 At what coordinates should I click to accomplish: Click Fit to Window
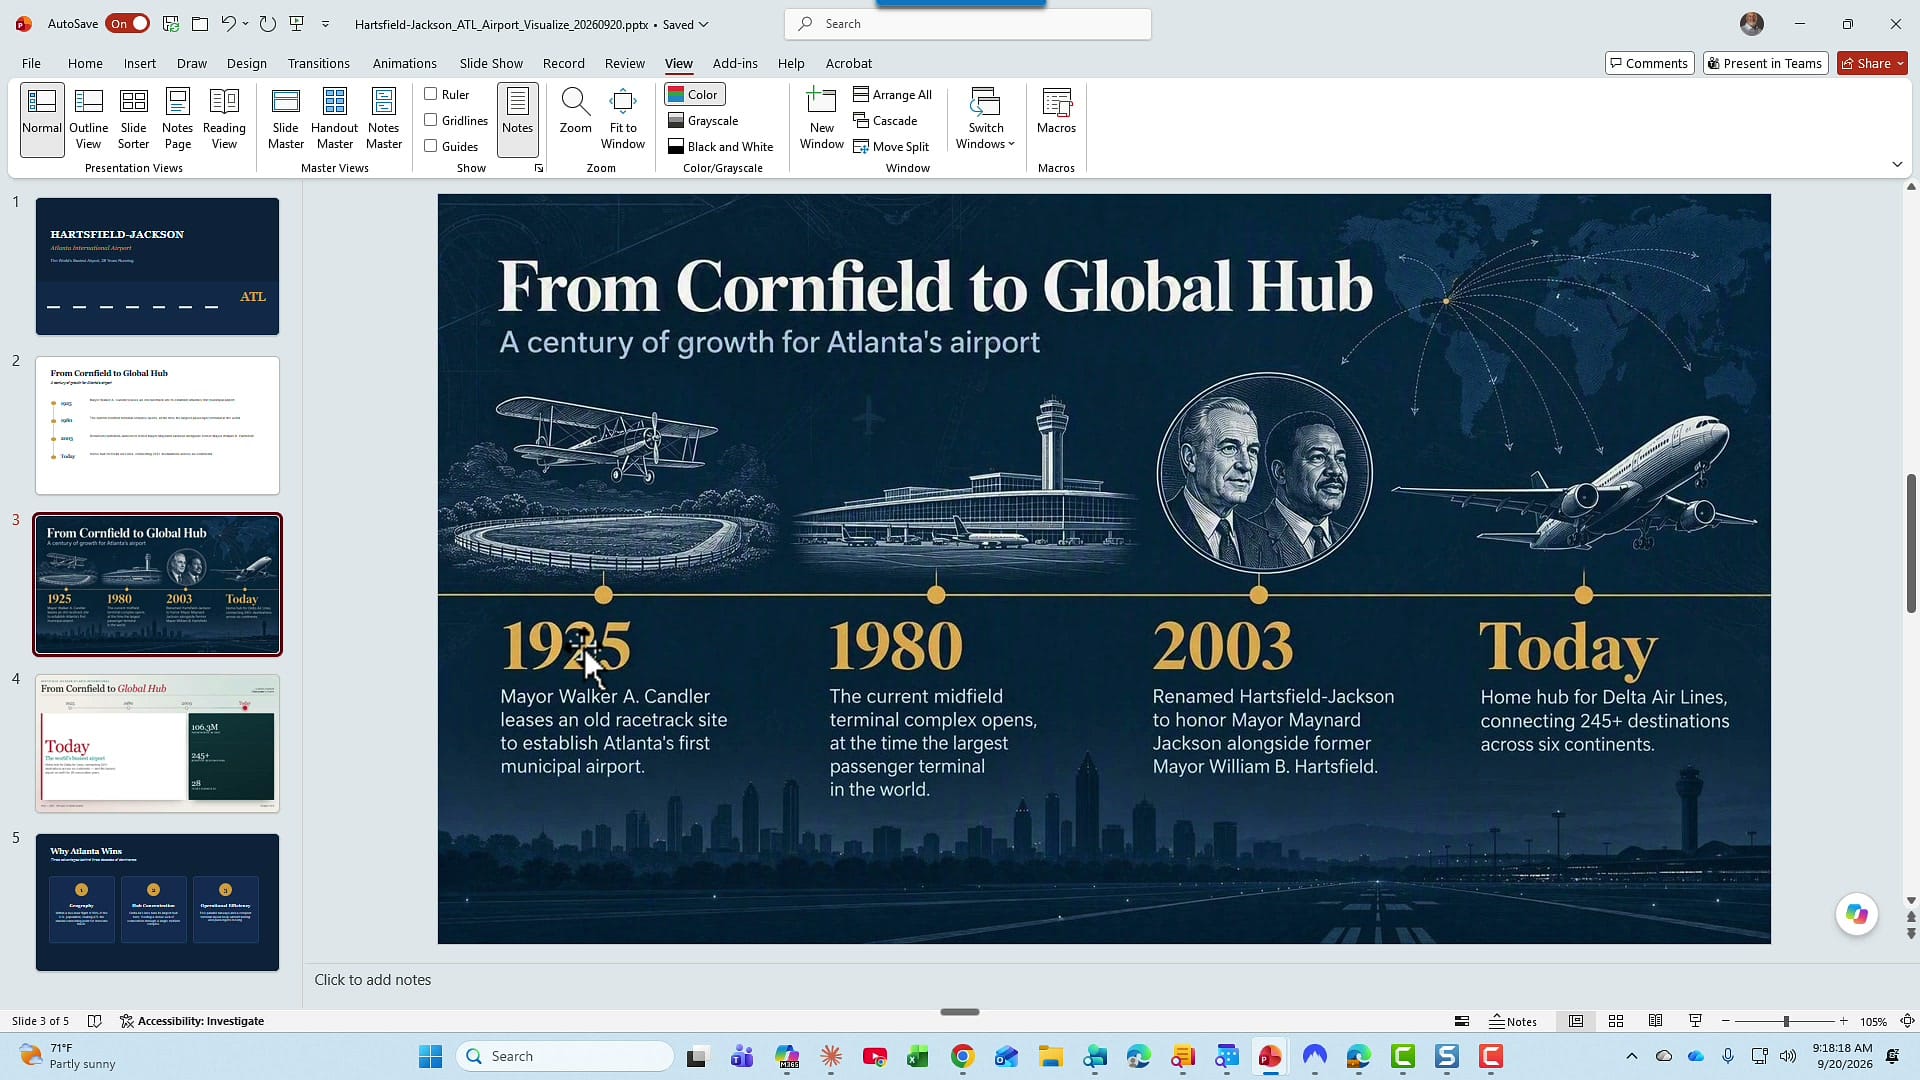(x=622, y=119)
